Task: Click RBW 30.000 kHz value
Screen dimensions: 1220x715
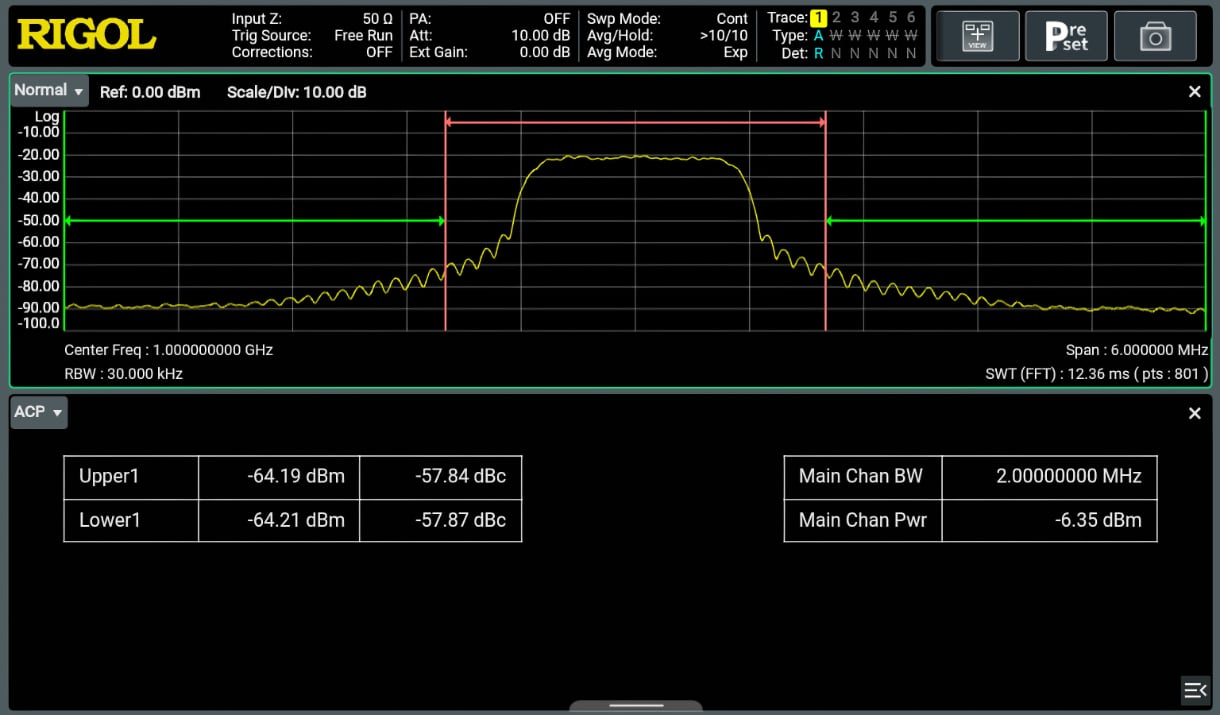Action: [123, 374]
